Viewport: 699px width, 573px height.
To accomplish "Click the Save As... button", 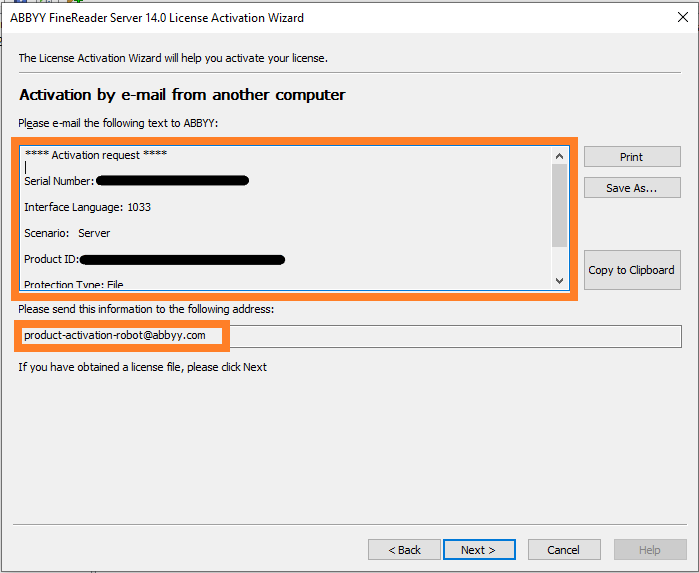I will (632, 188).
